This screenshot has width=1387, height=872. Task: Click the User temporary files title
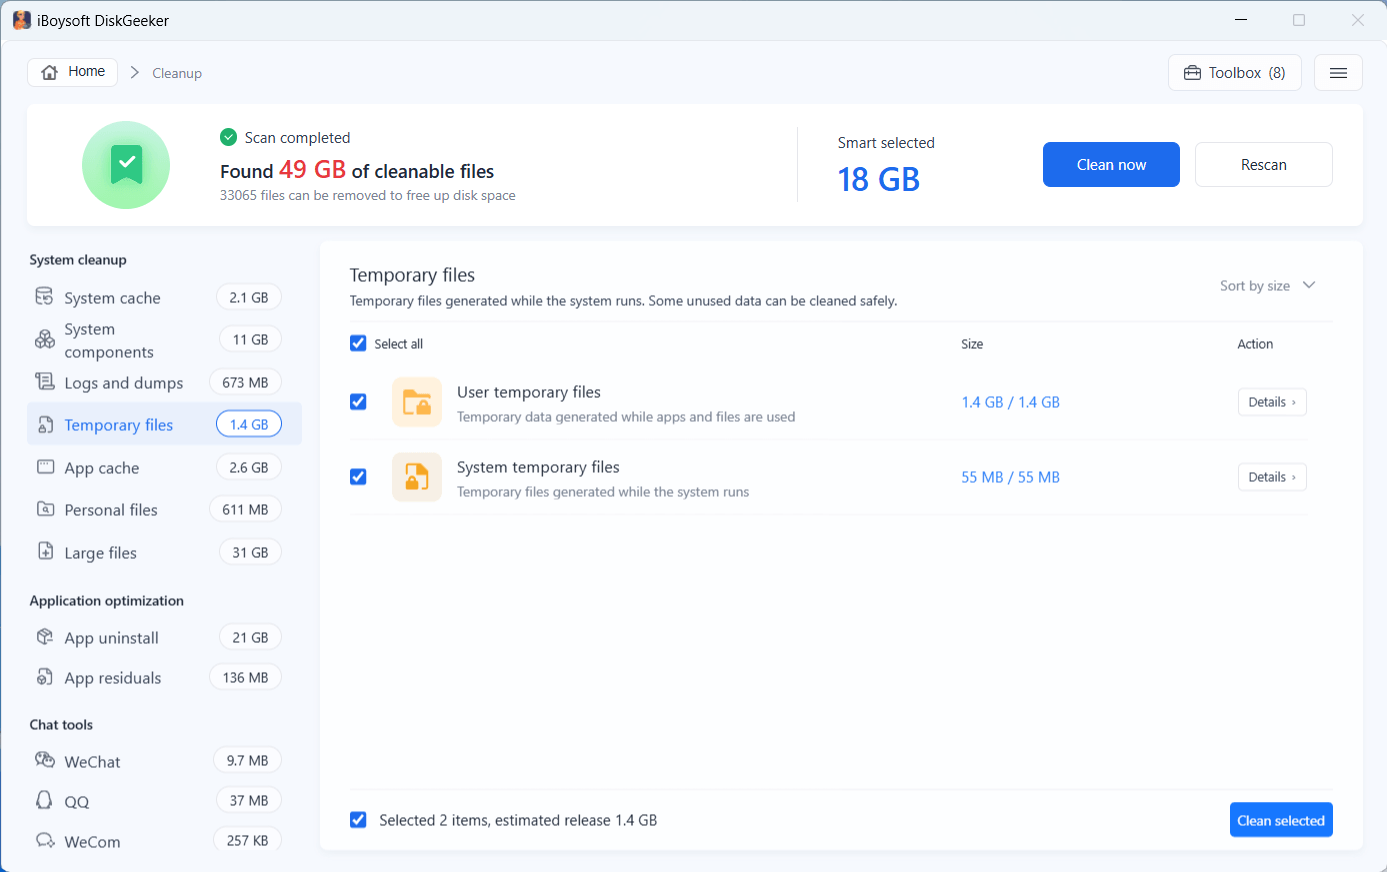[529, 392]
